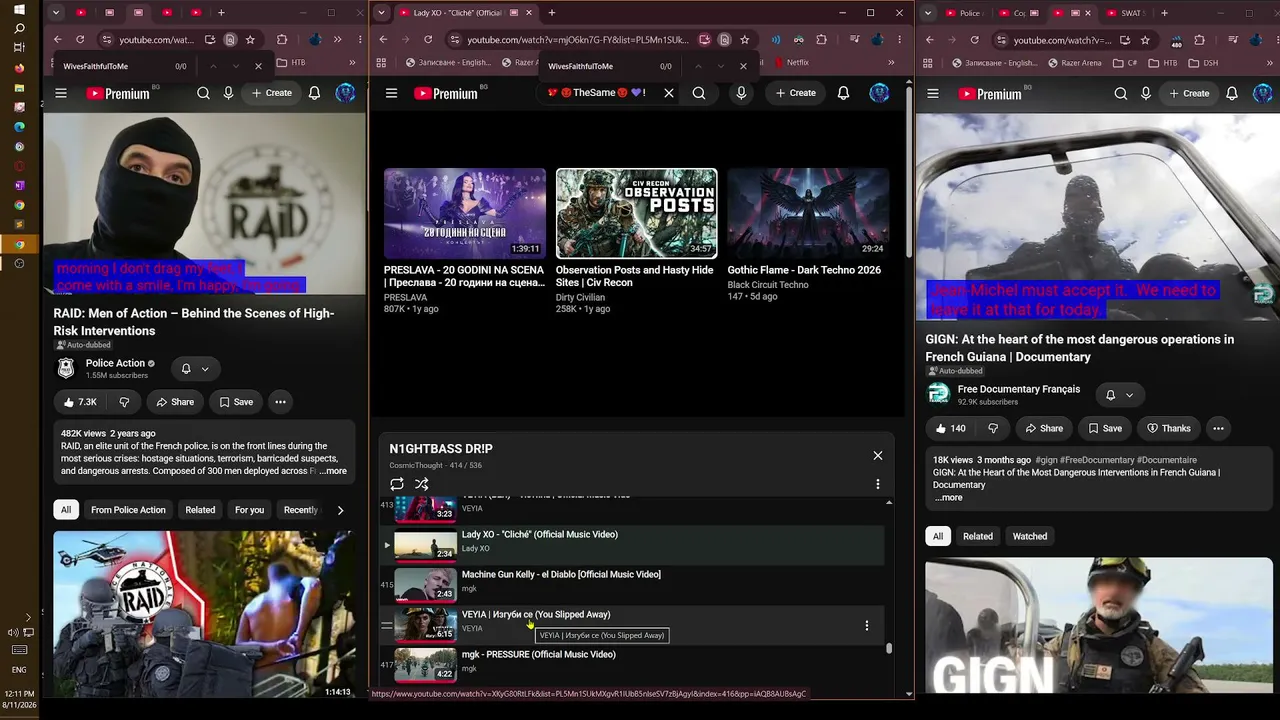Screen dimensions: 1280x720
Task: Bookmark the page with the left window star
Action: [250, 40]
